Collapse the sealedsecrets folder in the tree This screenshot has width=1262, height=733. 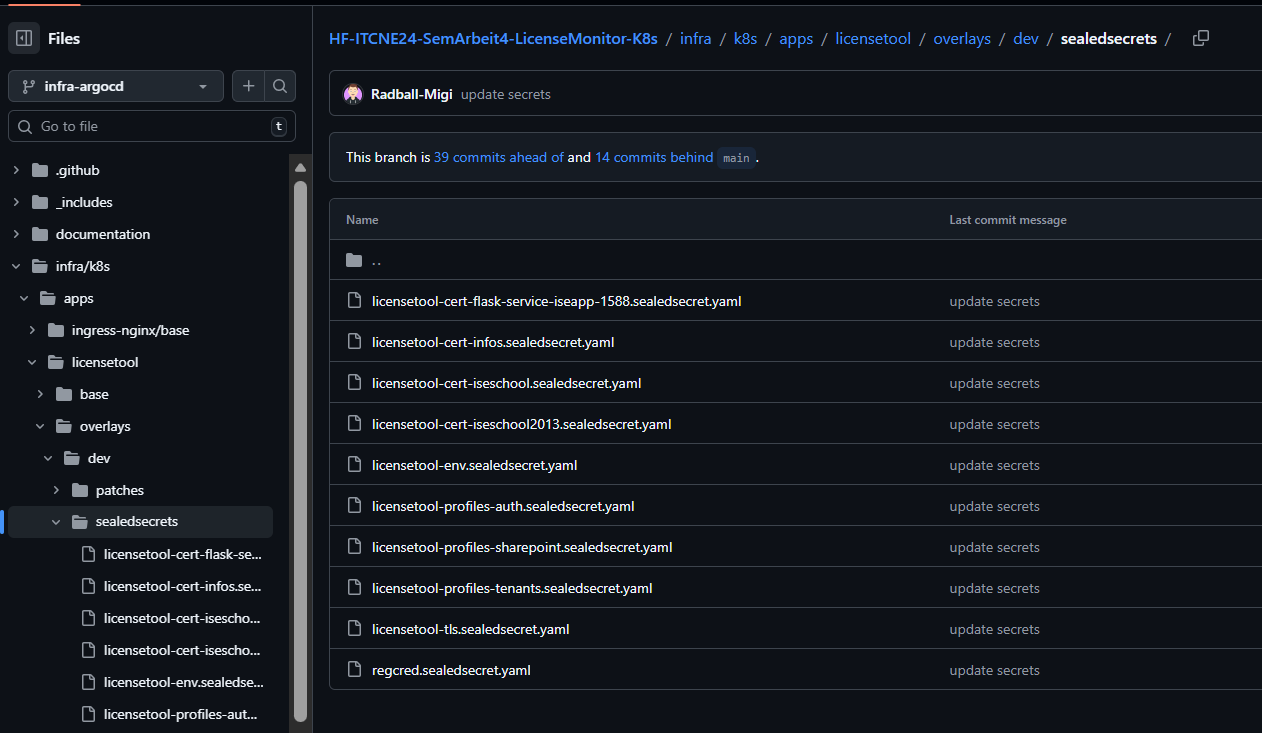(56, 521)
